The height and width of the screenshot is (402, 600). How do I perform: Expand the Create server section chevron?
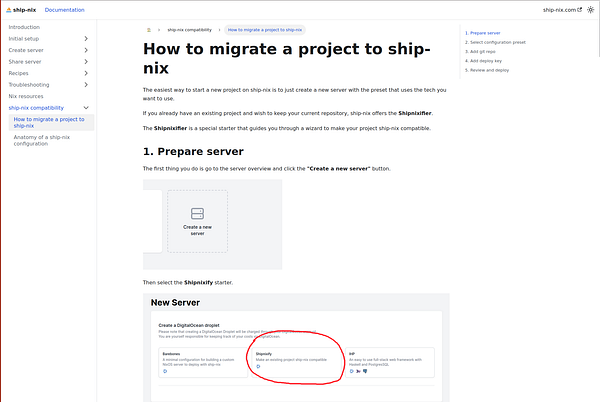pyautogui.click(x=86, y=50)
